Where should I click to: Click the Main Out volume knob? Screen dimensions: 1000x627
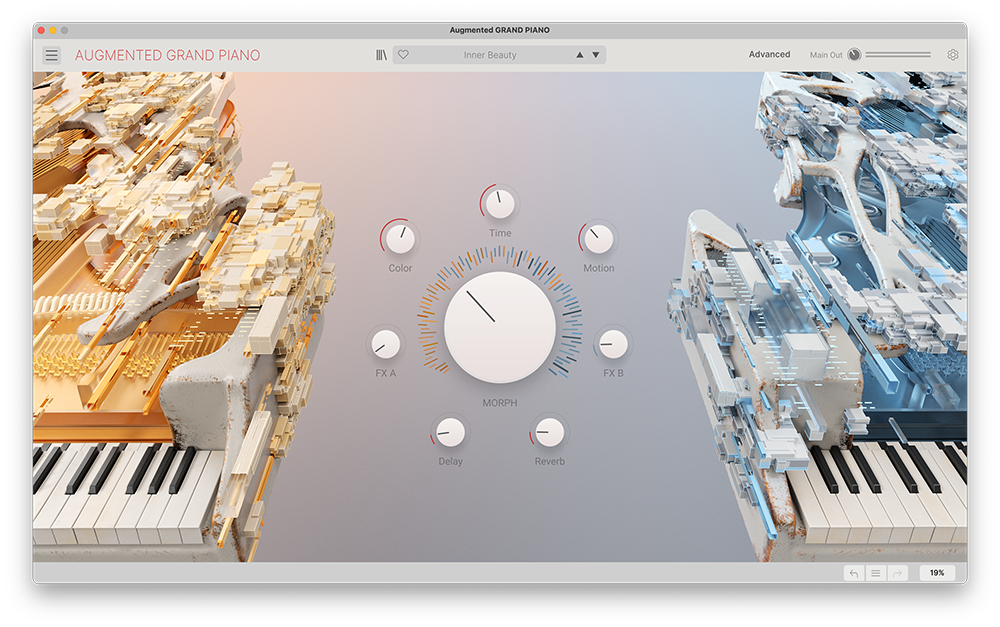854,55
